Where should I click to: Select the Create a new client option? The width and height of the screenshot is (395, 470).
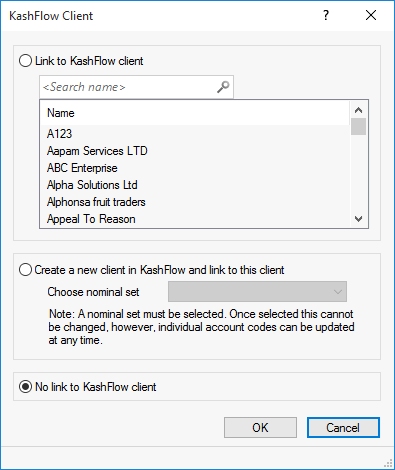pyautogui.click(x=25, y=270)
